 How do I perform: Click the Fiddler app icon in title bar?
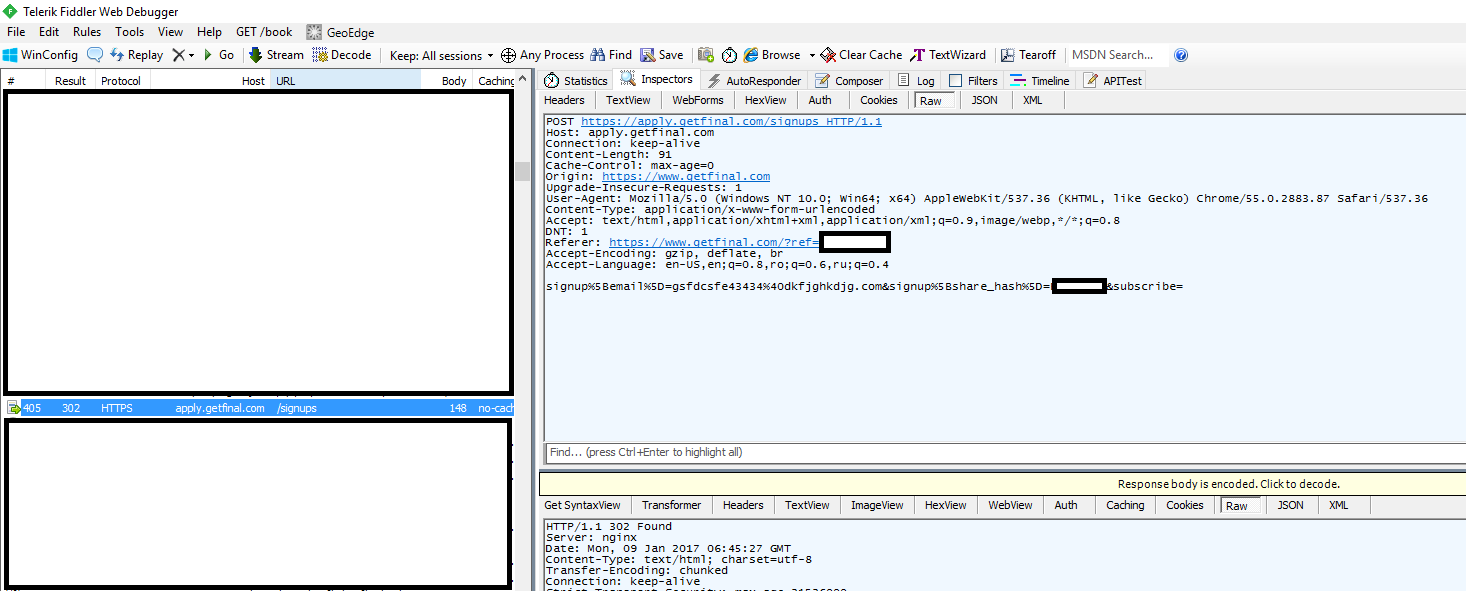click(11, 10)
